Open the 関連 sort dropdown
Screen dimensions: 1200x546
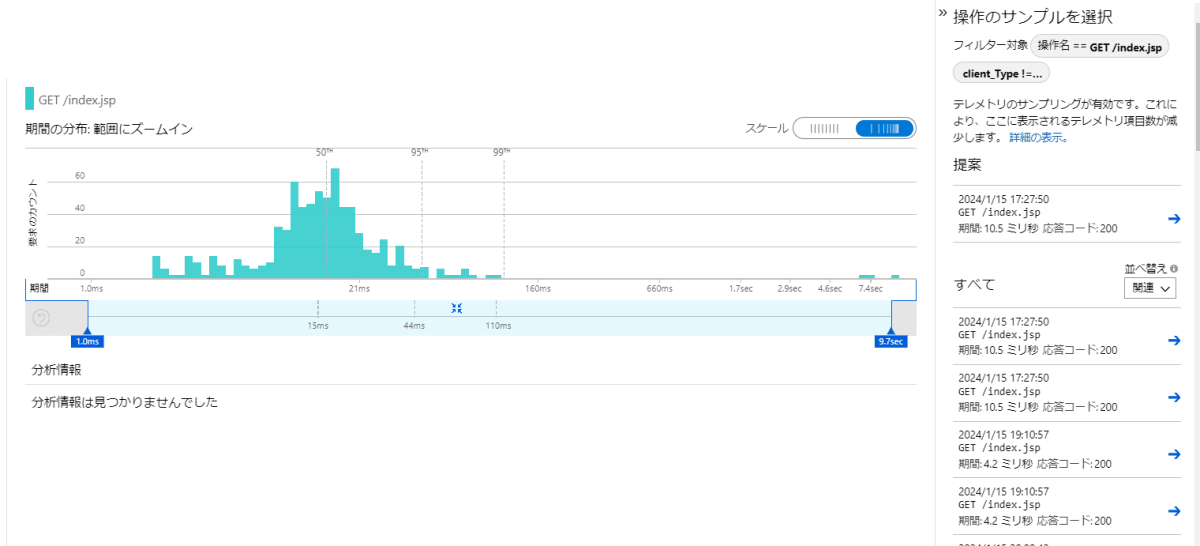(1152, 287)
